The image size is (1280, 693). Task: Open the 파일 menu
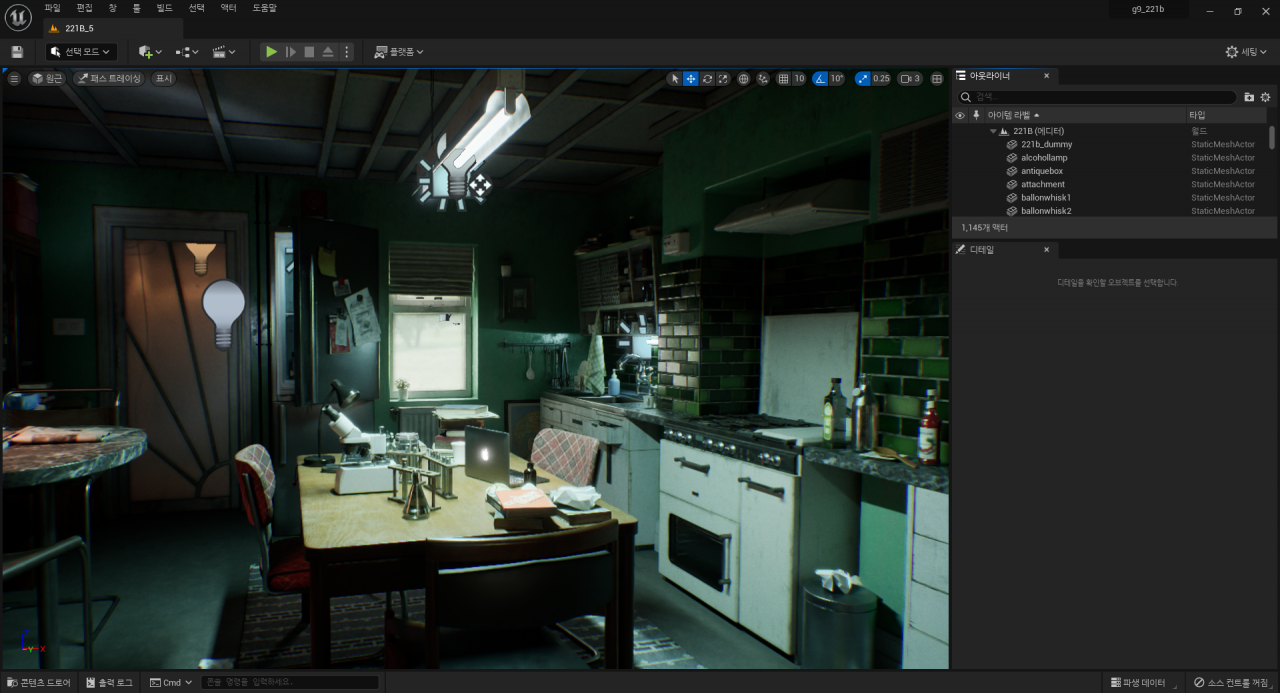[x=52, y=8]
